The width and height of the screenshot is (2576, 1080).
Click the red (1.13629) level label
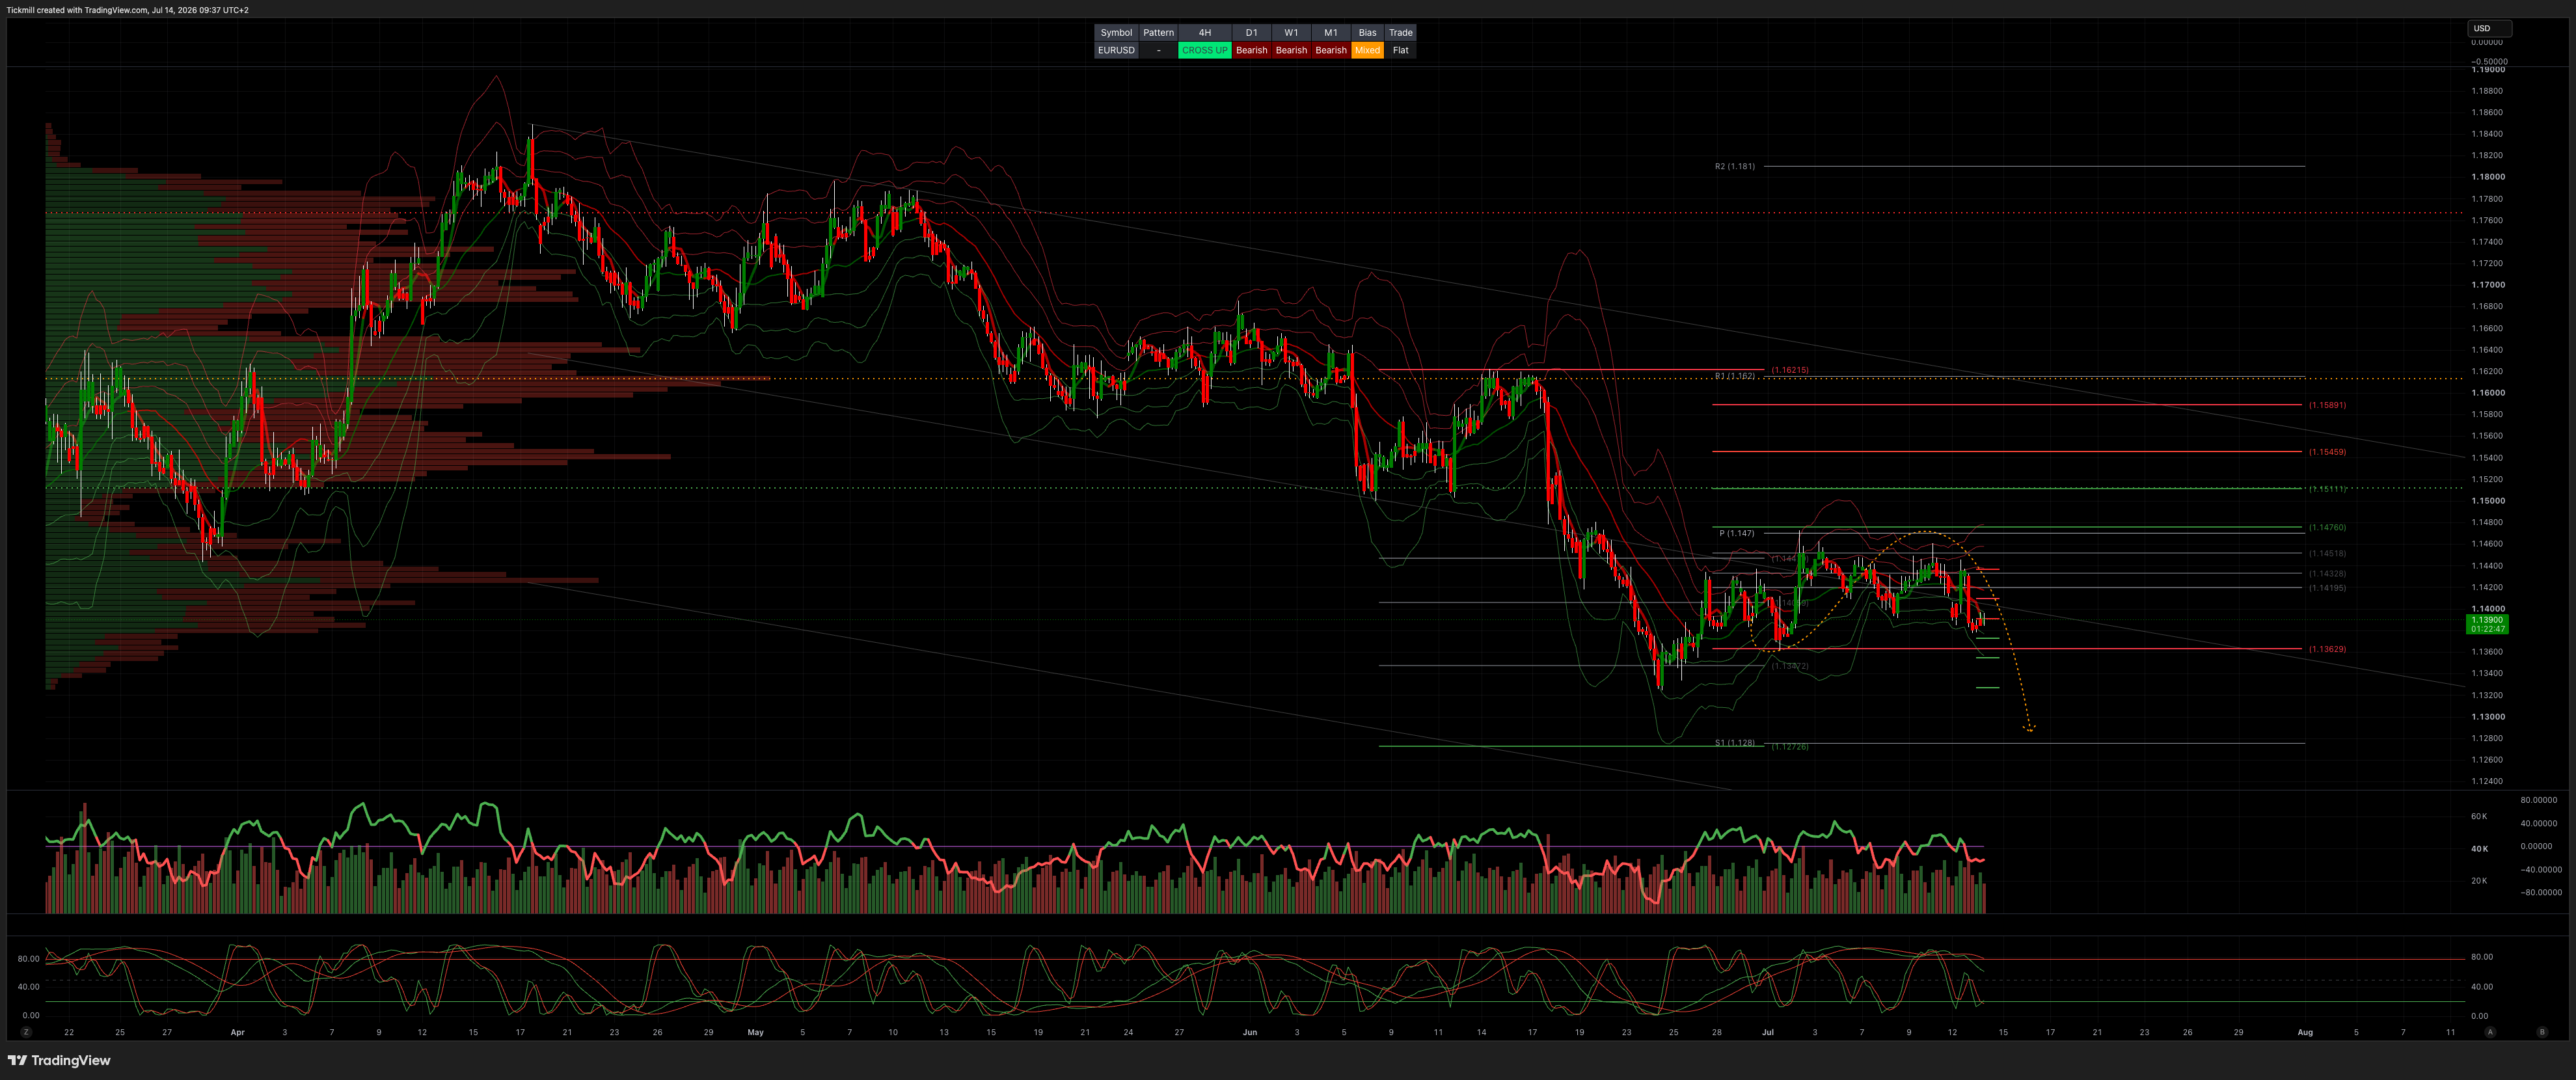coord(2327,649)
